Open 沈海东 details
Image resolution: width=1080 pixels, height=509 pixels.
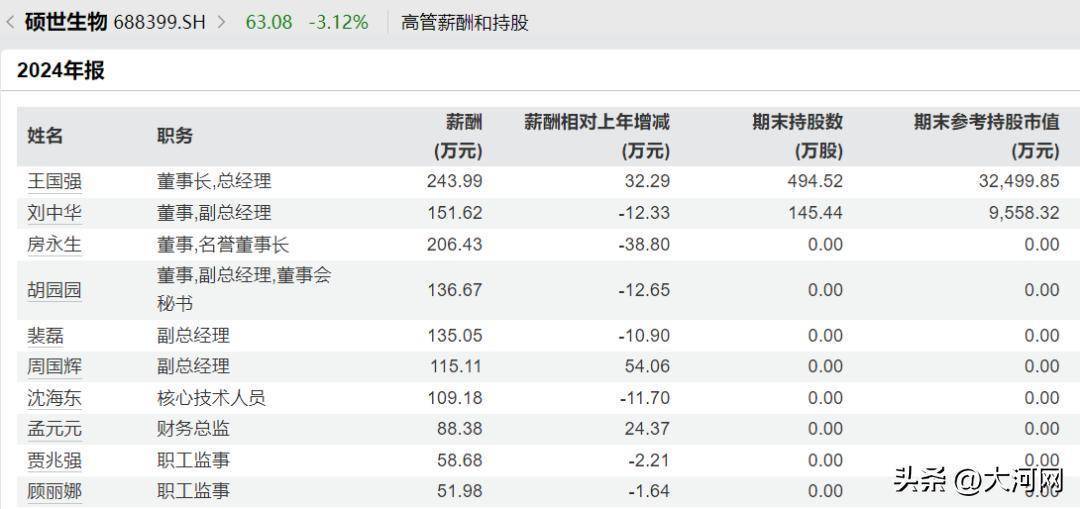(54, 398)
